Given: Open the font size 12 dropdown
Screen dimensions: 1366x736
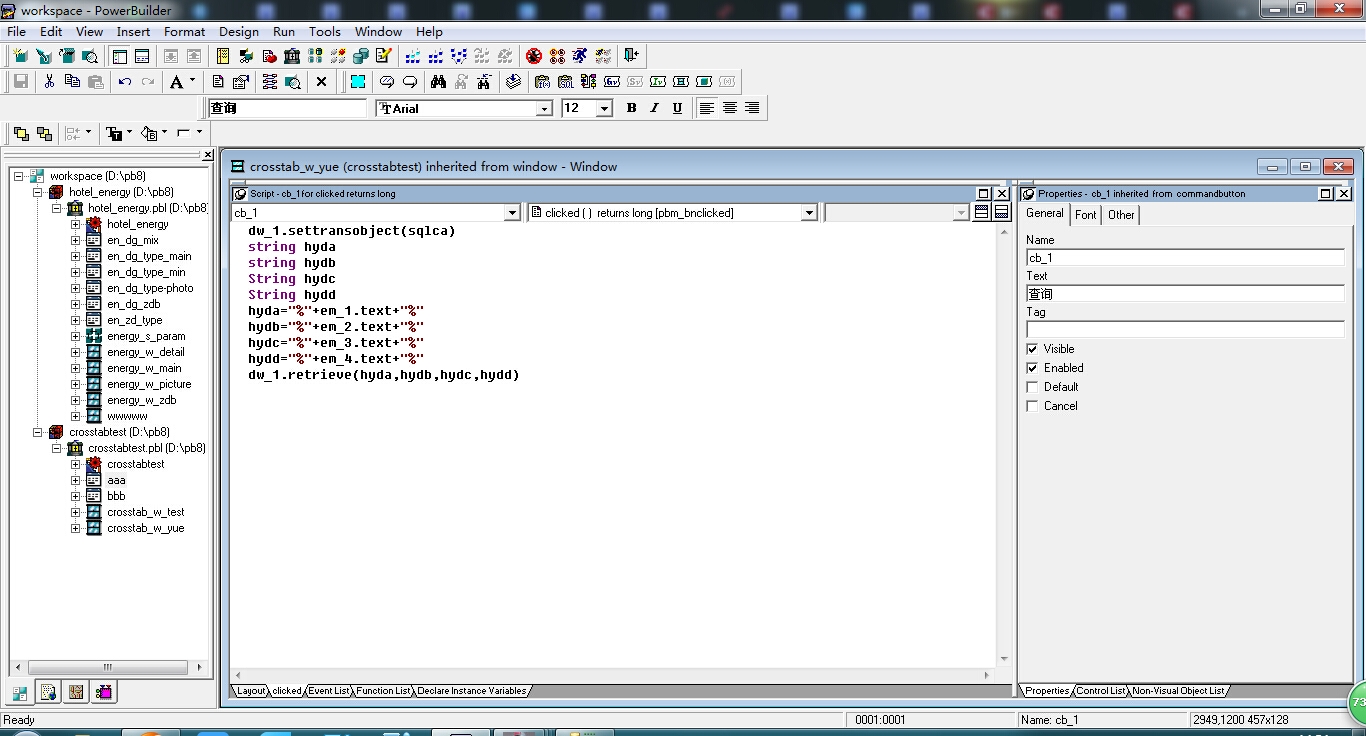Looking at the screenshot, I should (604, 108).
